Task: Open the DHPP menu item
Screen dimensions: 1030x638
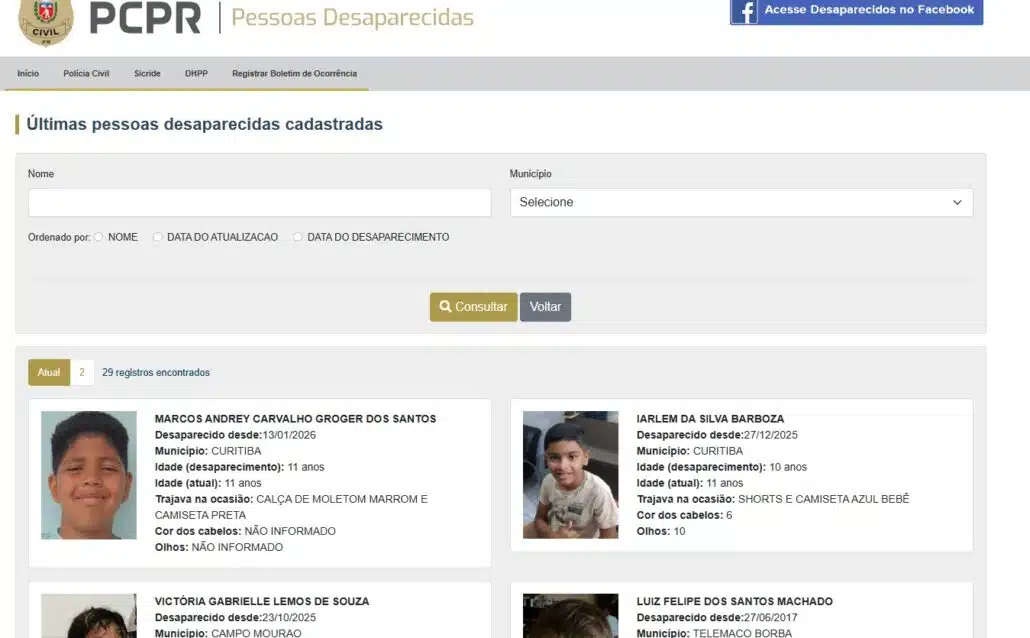Action: click(196, 72)
